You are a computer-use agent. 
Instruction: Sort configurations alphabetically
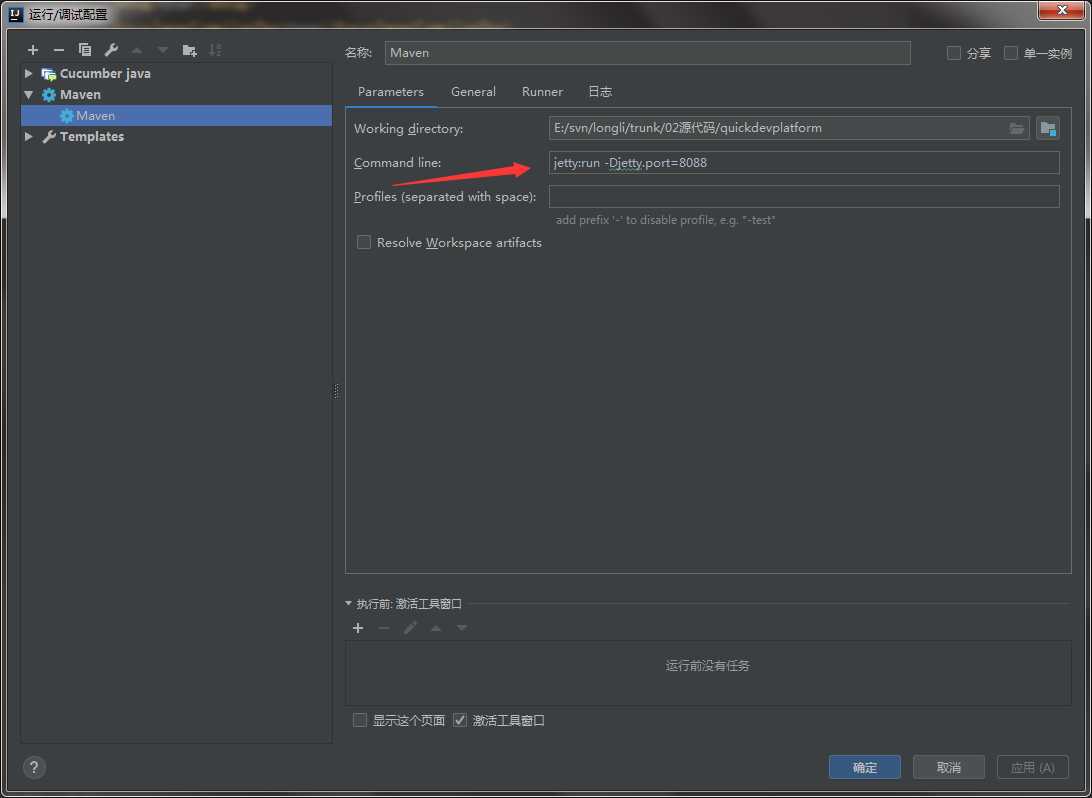tap(215, 50)
